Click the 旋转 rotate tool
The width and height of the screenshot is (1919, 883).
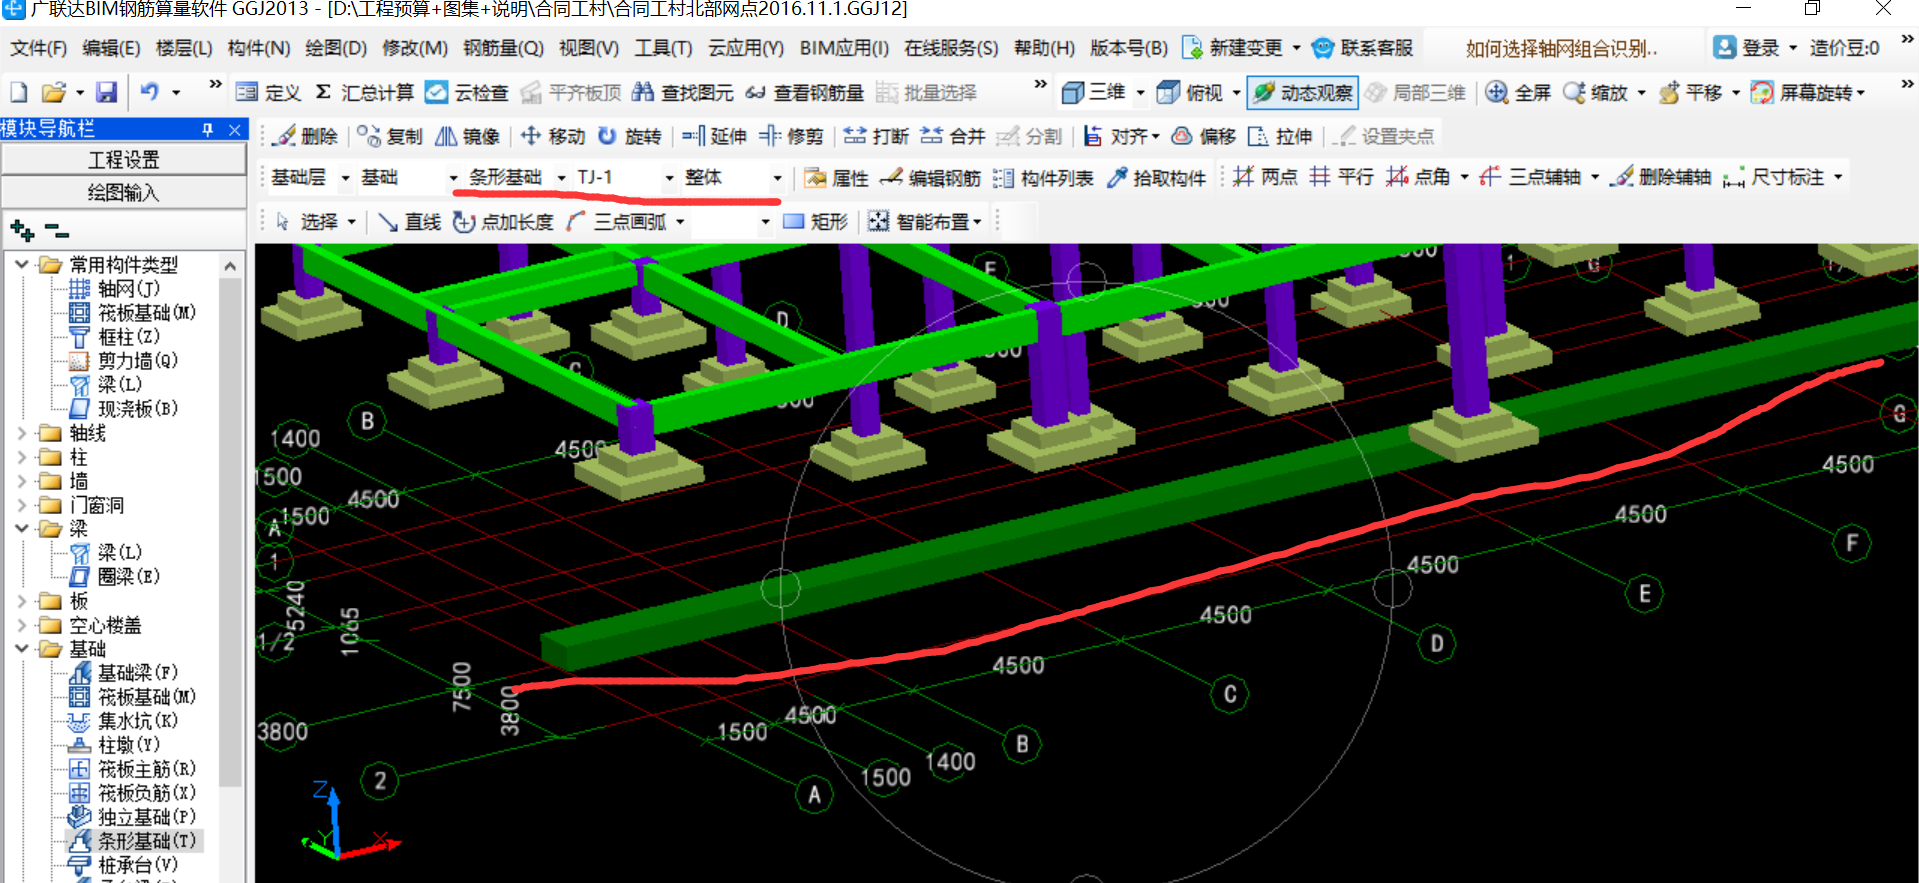click(629, 136)
